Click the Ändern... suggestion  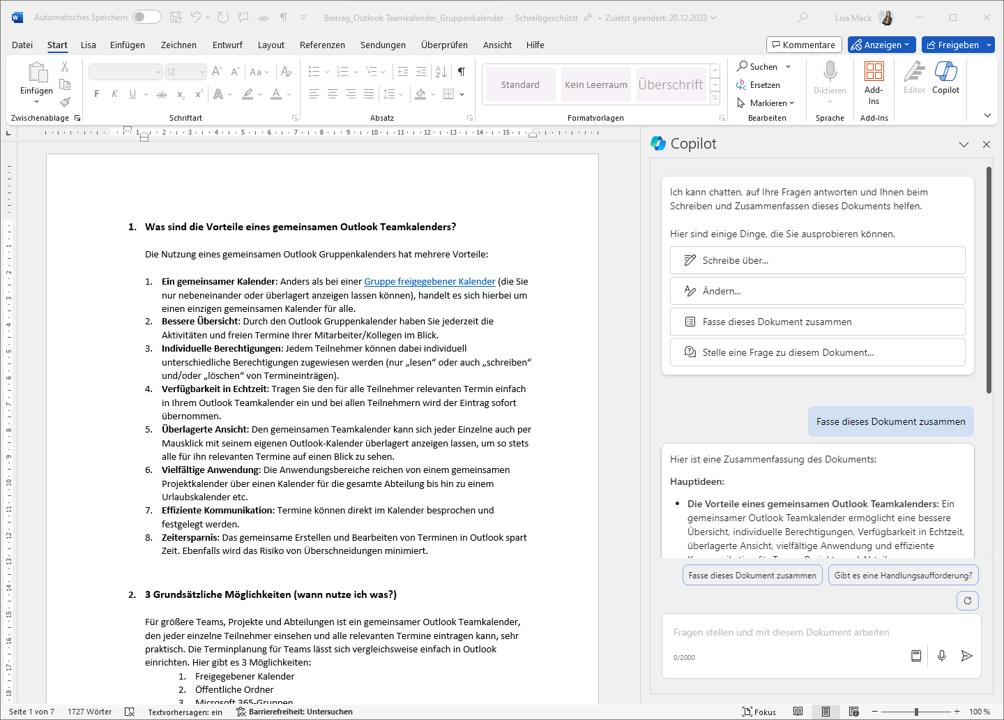[x=818, y=291]
